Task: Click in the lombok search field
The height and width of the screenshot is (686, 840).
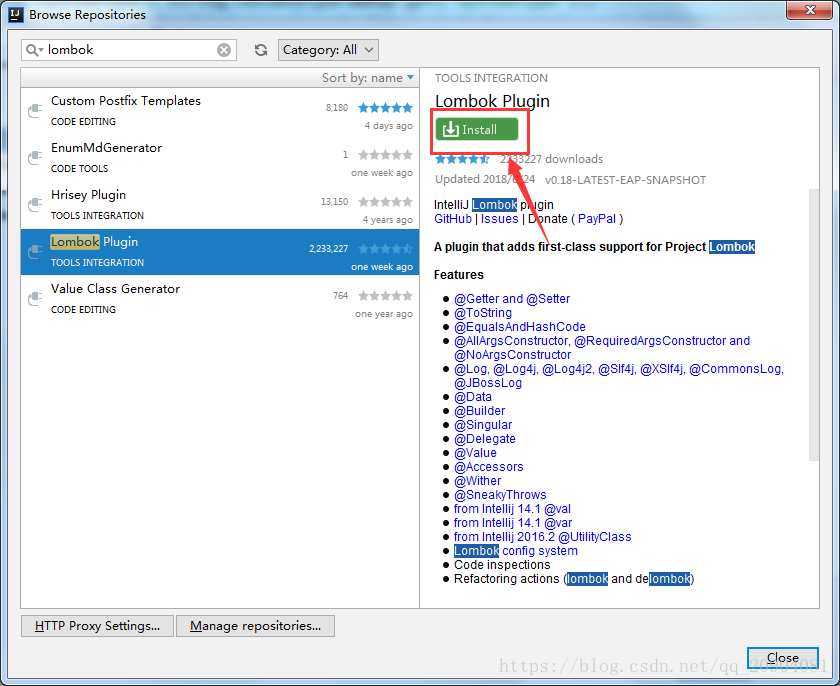Action: click(x=130, y=50)
